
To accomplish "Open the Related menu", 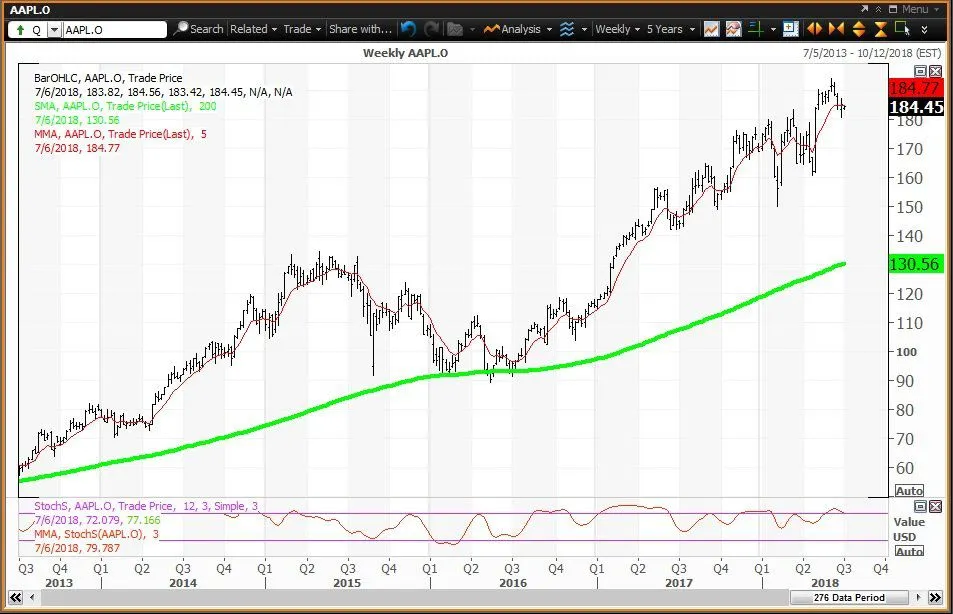I will [252, 29].
